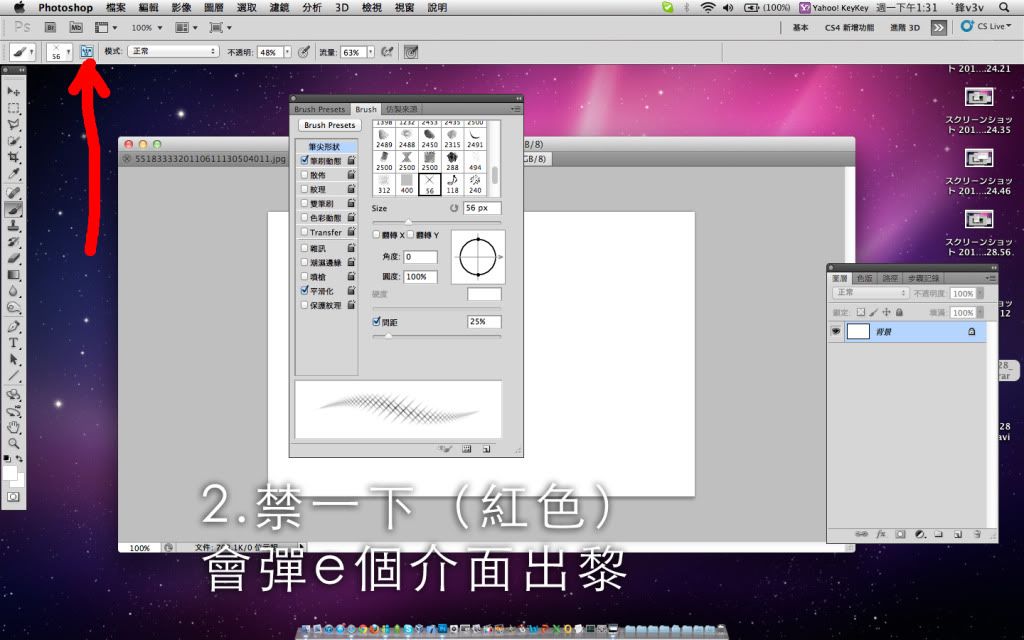Click the layer style fx icon
The width and height of the screenshot is (1024, 640).
[881, 535]
